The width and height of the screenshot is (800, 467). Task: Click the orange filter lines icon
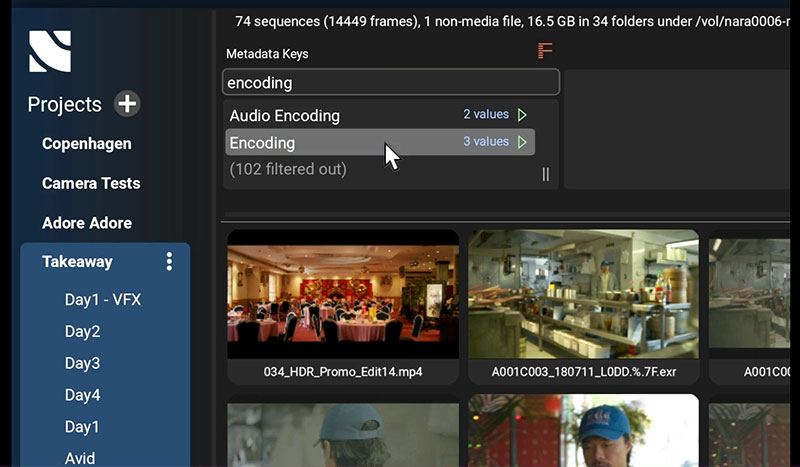click(x=545, y=51)
